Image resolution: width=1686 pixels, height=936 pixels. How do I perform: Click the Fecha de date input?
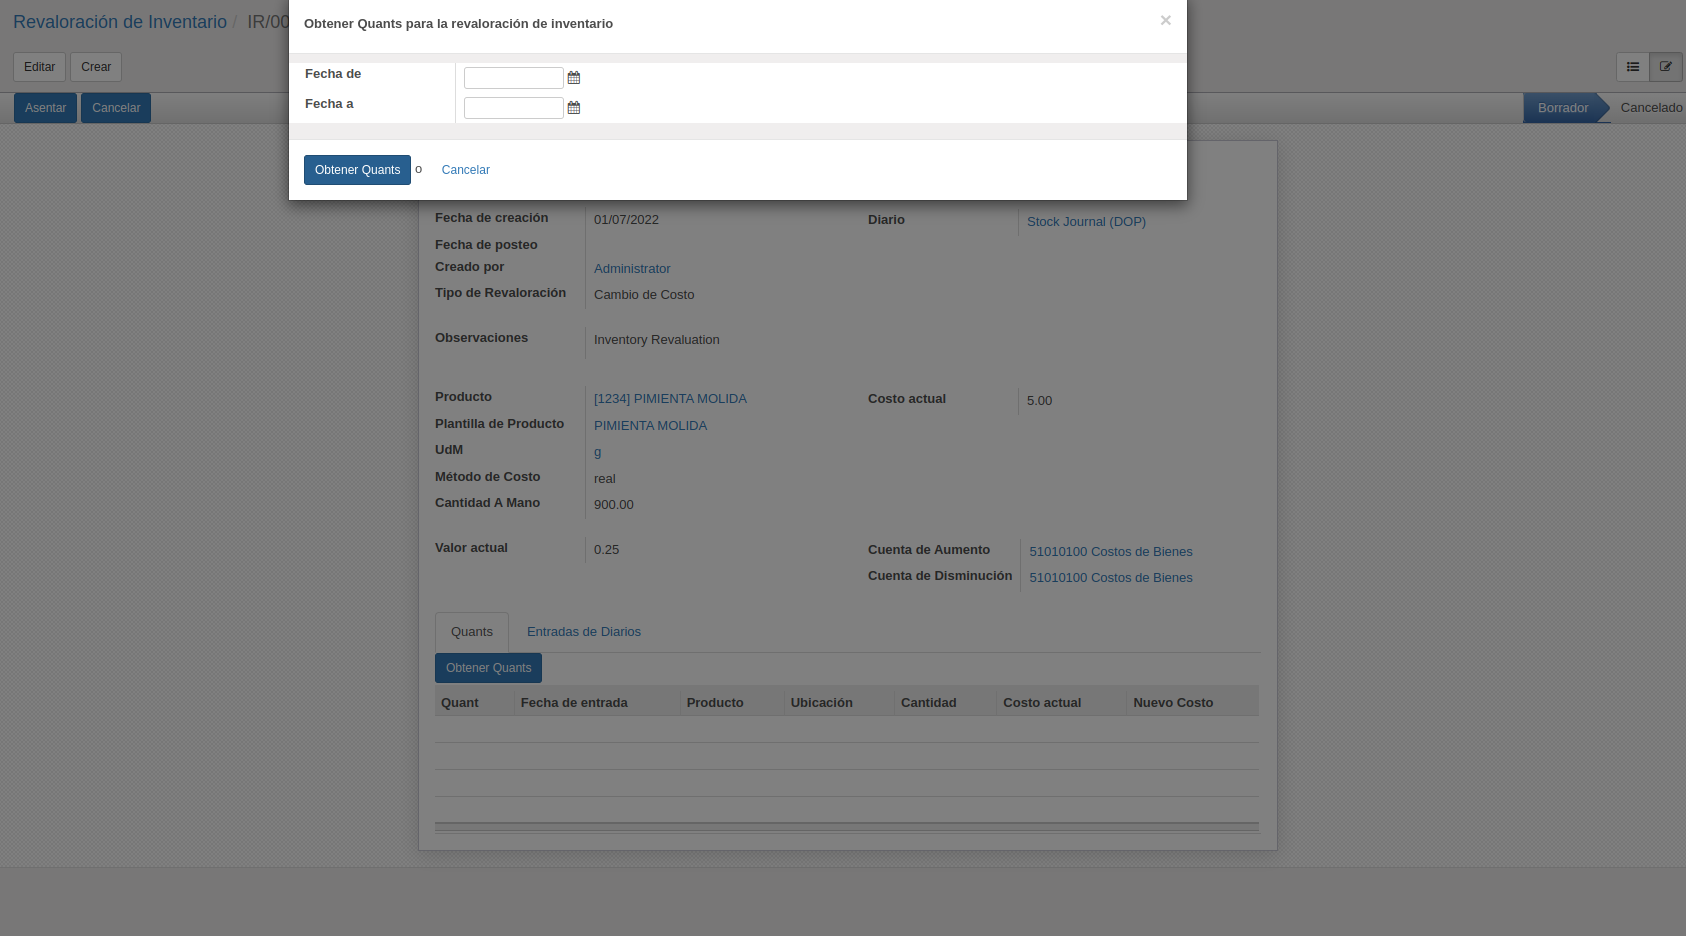(x=514, y=78)
